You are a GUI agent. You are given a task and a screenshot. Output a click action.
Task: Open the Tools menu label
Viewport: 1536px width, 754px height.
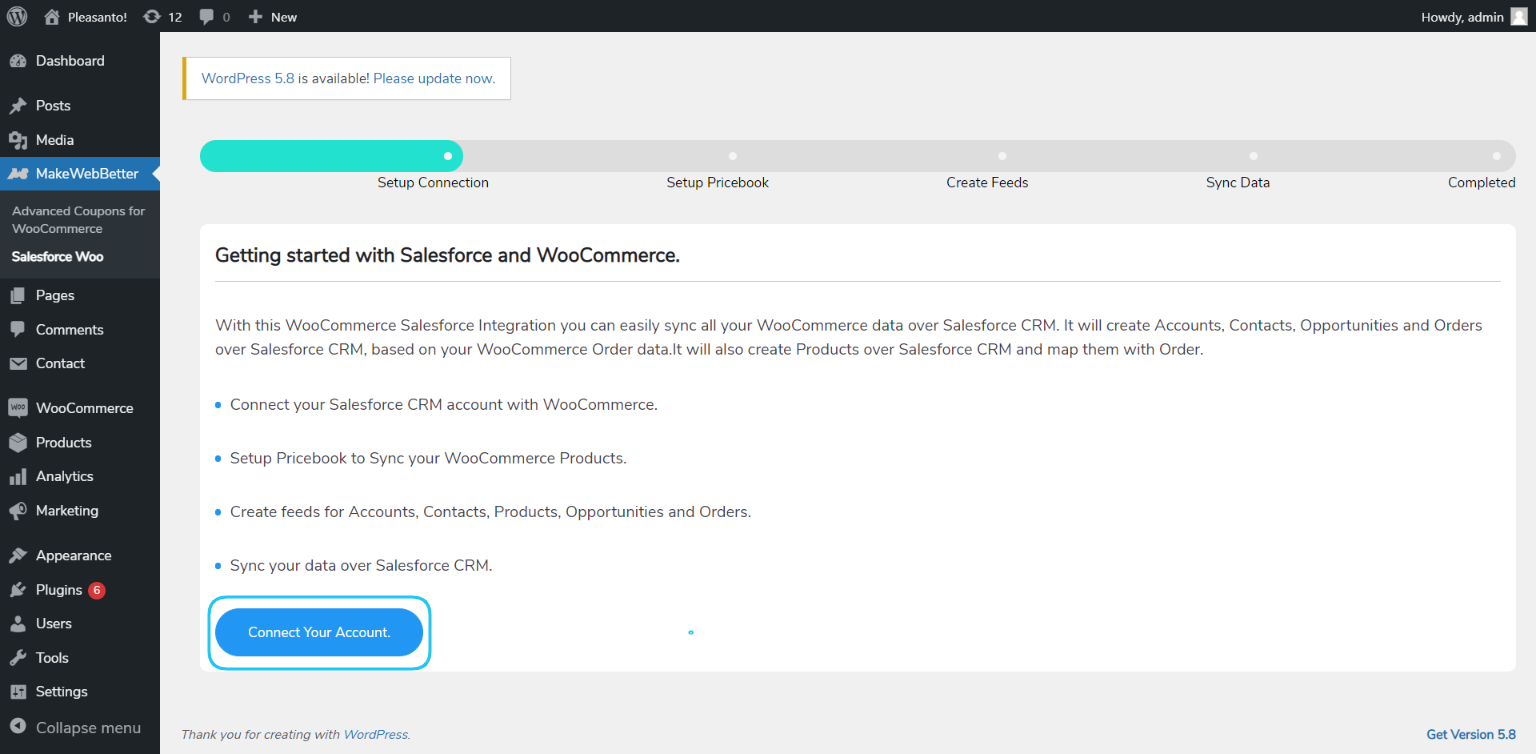click(x=52, y=657)
